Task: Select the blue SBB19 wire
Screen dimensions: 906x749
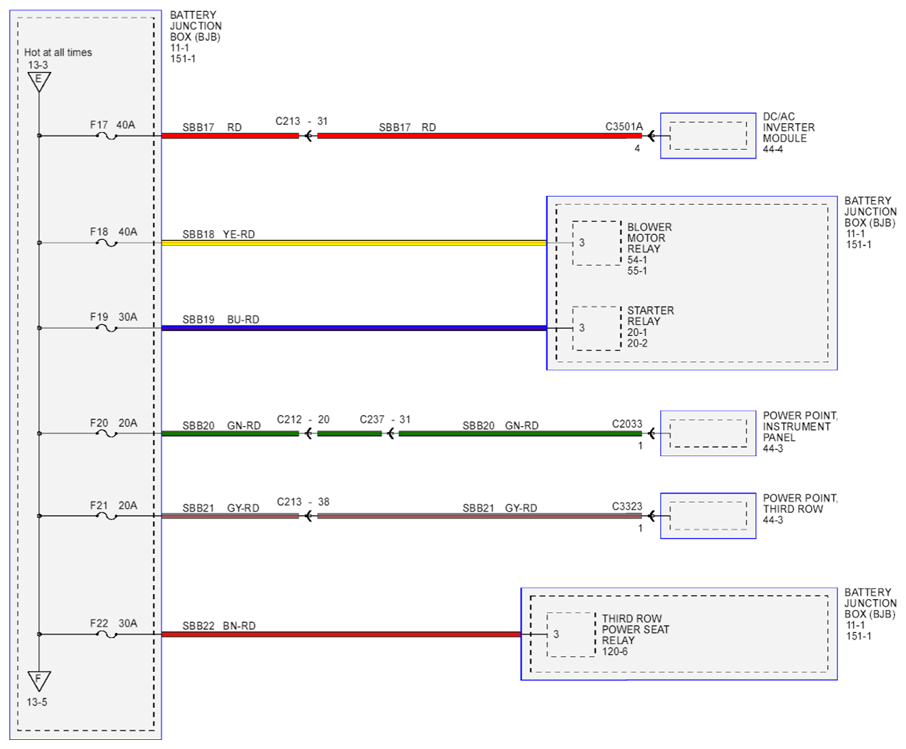Action: (354, 328)
